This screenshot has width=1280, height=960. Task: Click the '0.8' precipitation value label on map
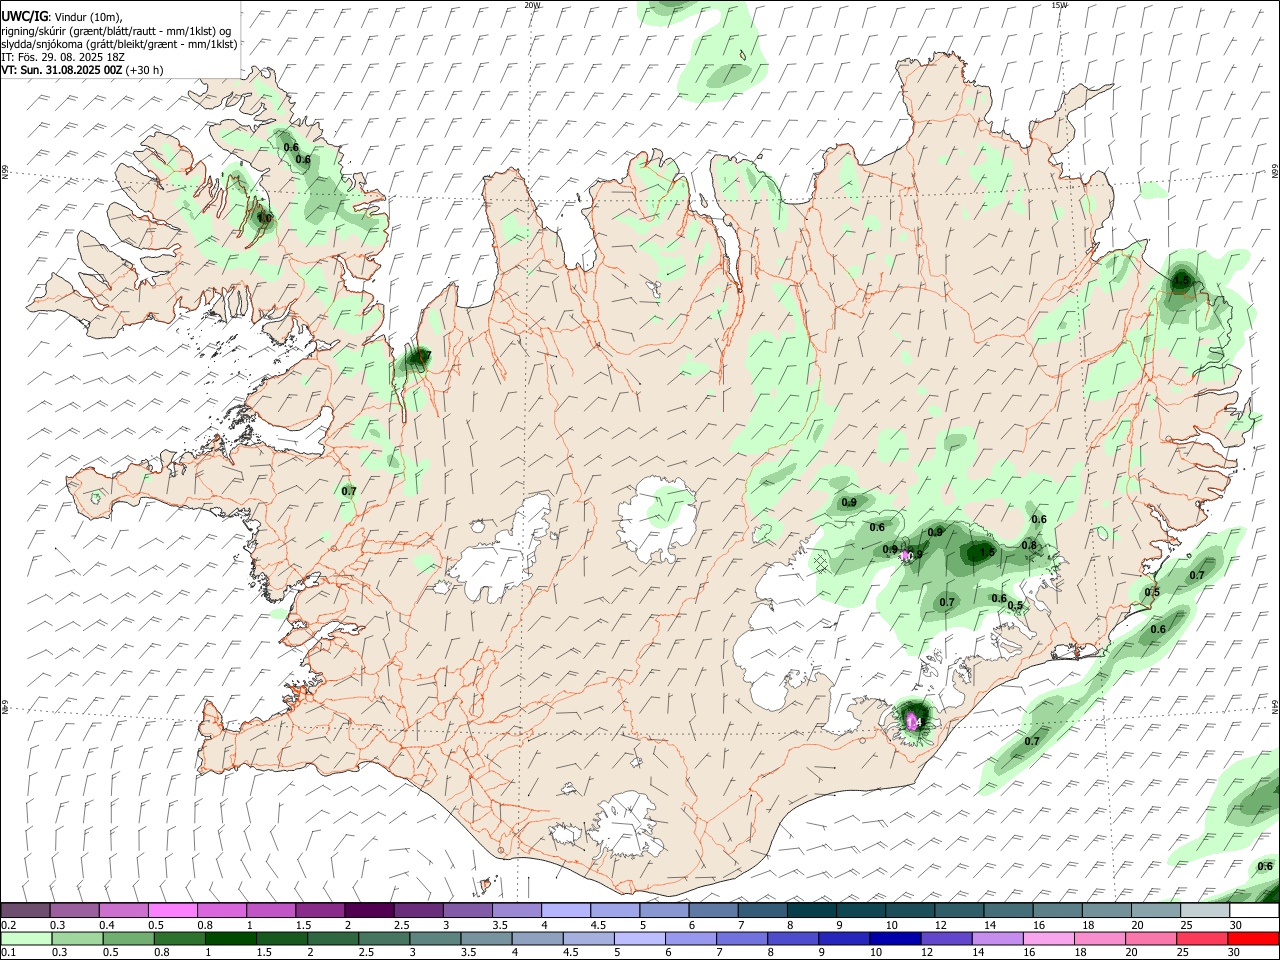1029,545
